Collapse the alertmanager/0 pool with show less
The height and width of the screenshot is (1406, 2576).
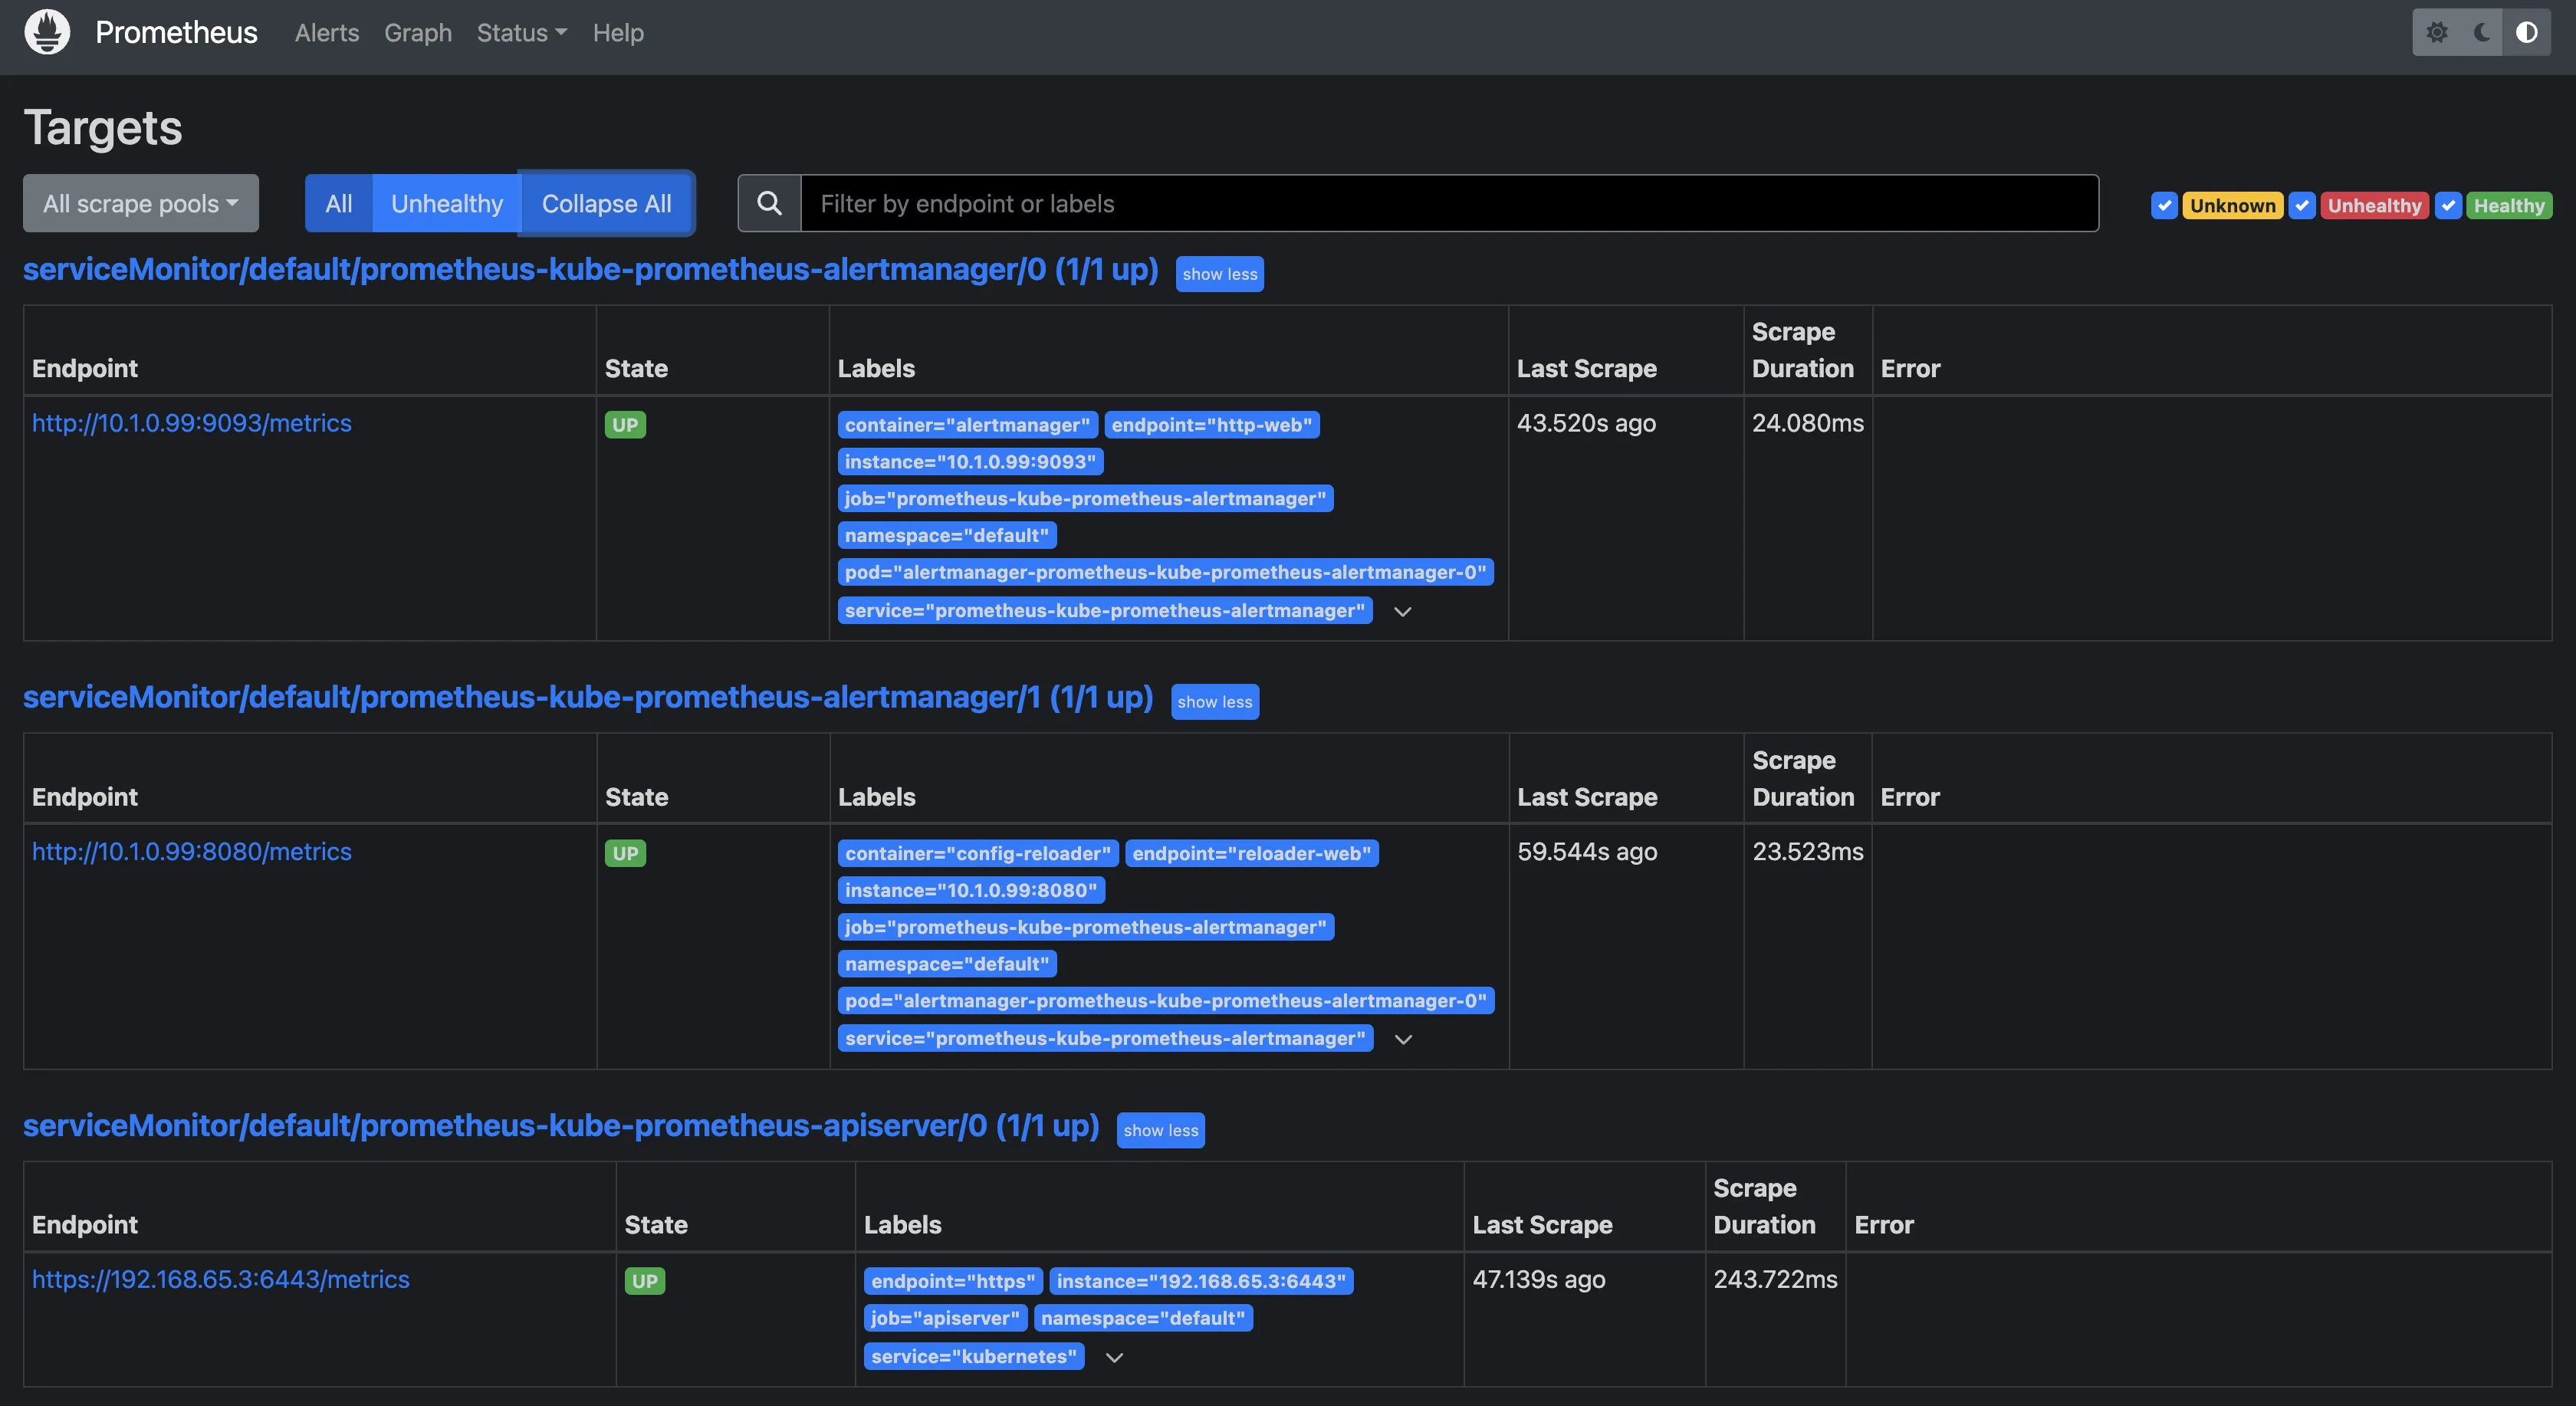pos(1220,274)
